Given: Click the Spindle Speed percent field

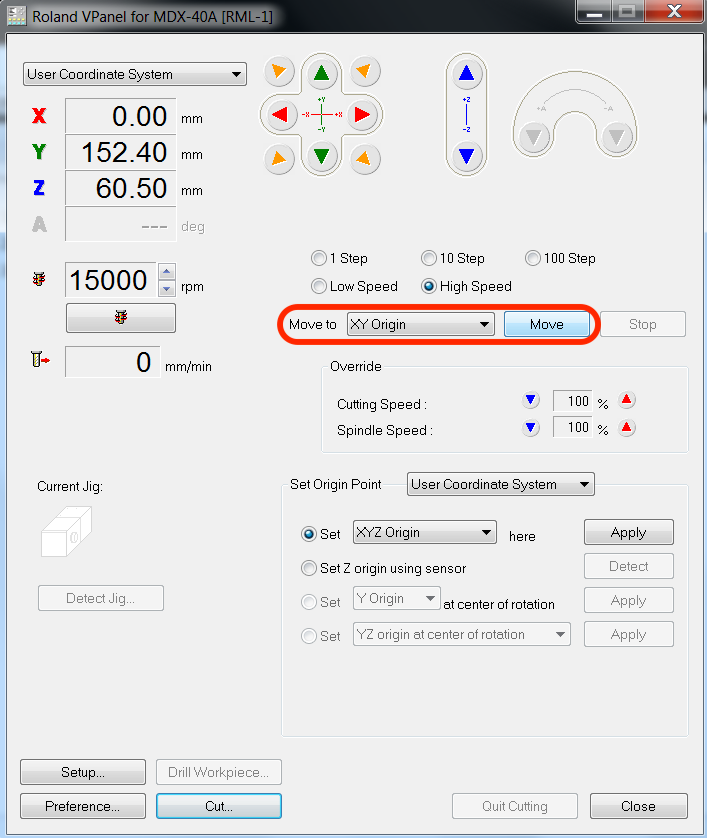Looking at the screenshot, I should 573,428.
